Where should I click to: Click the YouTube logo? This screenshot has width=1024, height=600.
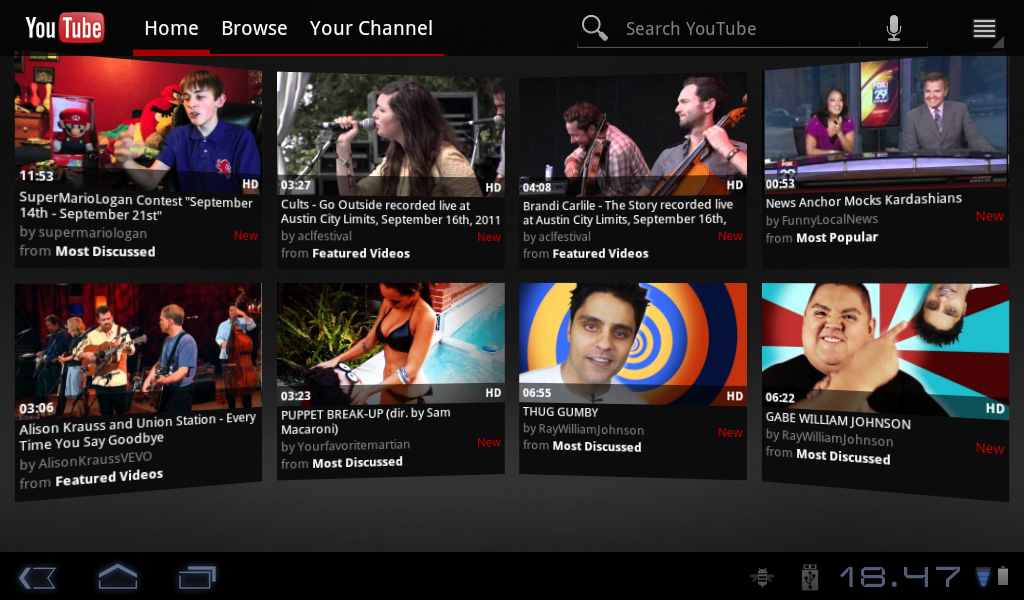[64, 28]
